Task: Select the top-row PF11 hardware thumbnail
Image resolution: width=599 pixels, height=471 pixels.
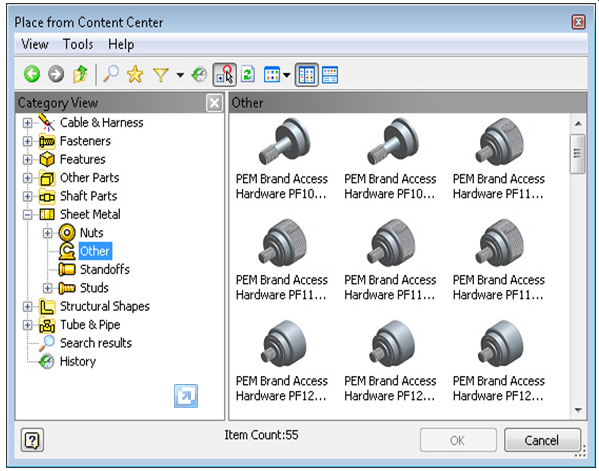Action: pyautogui.click(x=499, y=141)
